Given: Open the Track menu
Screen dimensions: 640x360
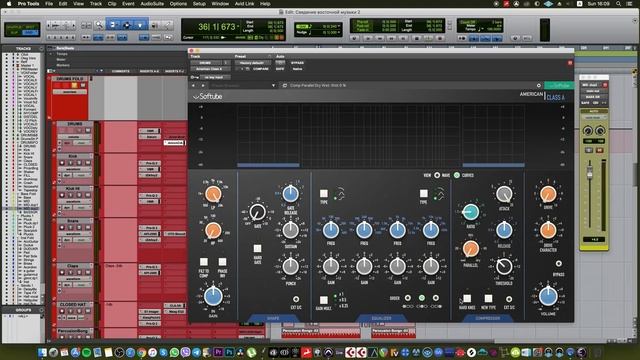Looking at the screenshot, I should (x=96, y=4).
